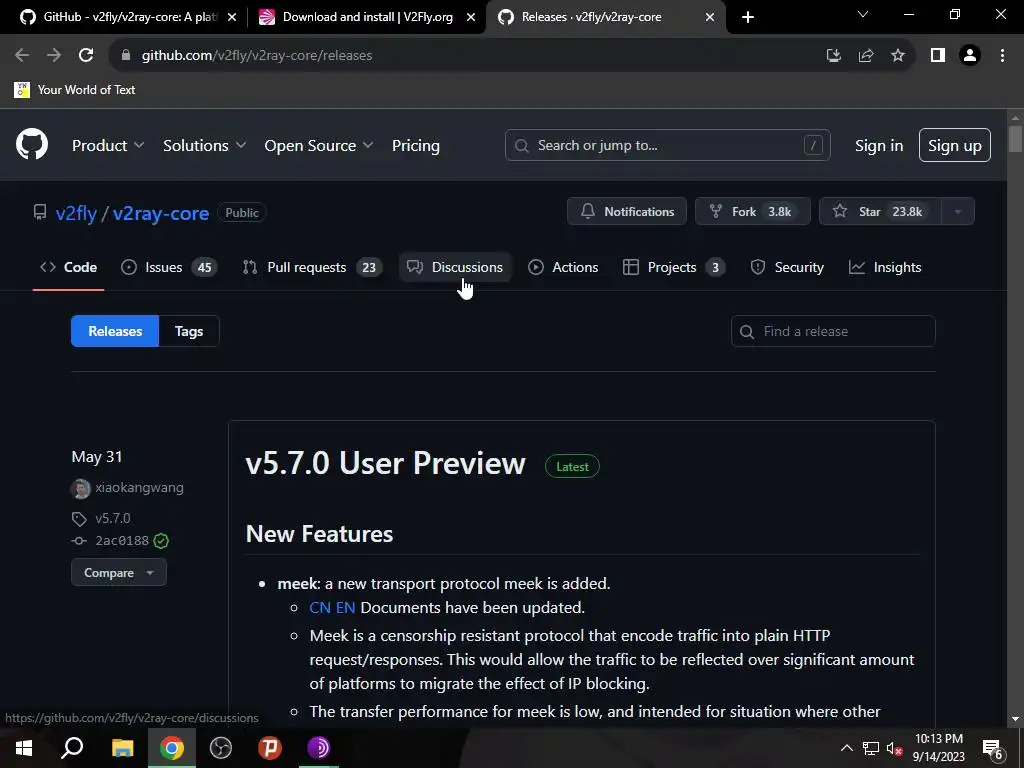The width and height of the screenshot is (1024, 768).
Task: Open Windows Start menu
Action: [x=24, y=748]
